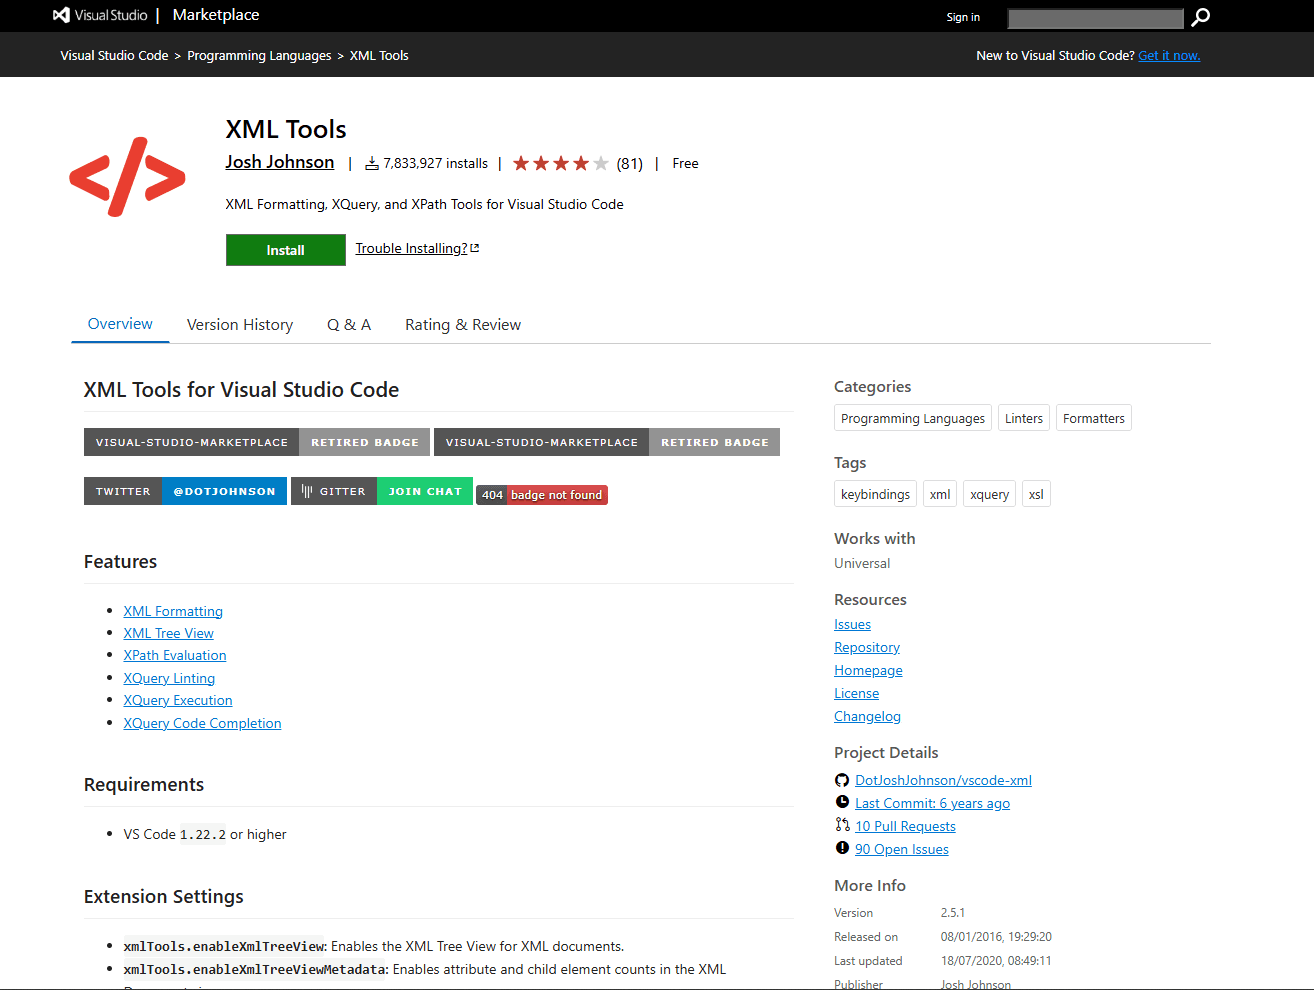1314x990 pixels.
Task: Open the Trouble Installing link
Action: 411,248
